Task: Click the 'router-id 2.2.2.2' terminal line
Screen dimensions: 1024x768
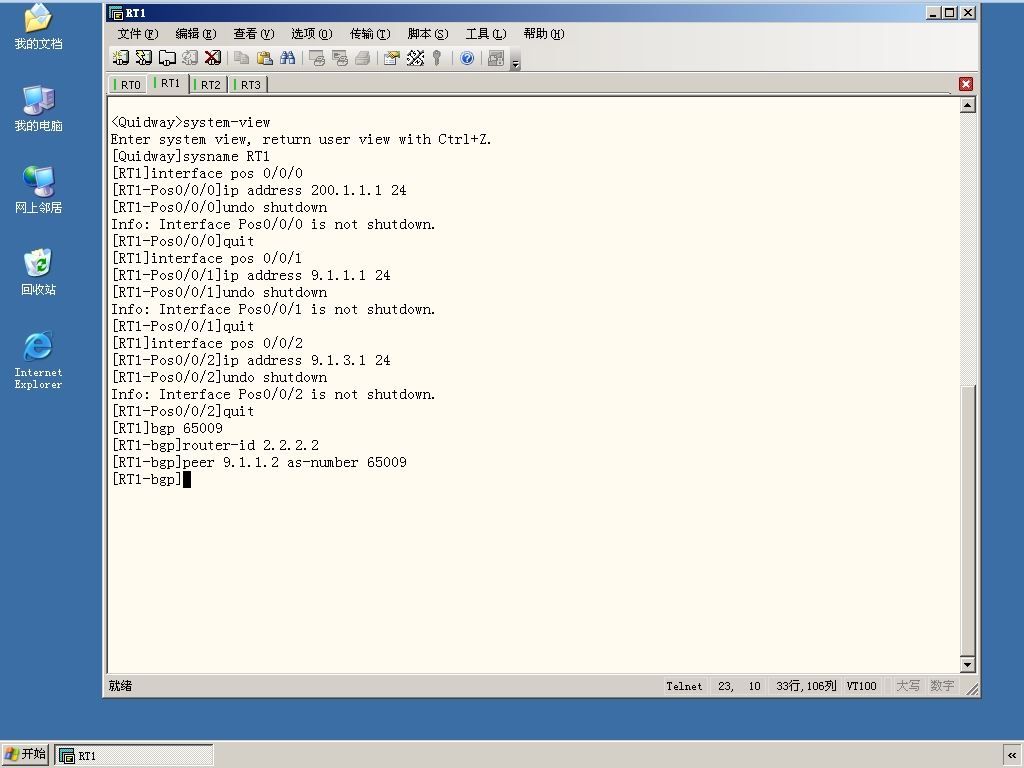Action: tap(250, 445)
